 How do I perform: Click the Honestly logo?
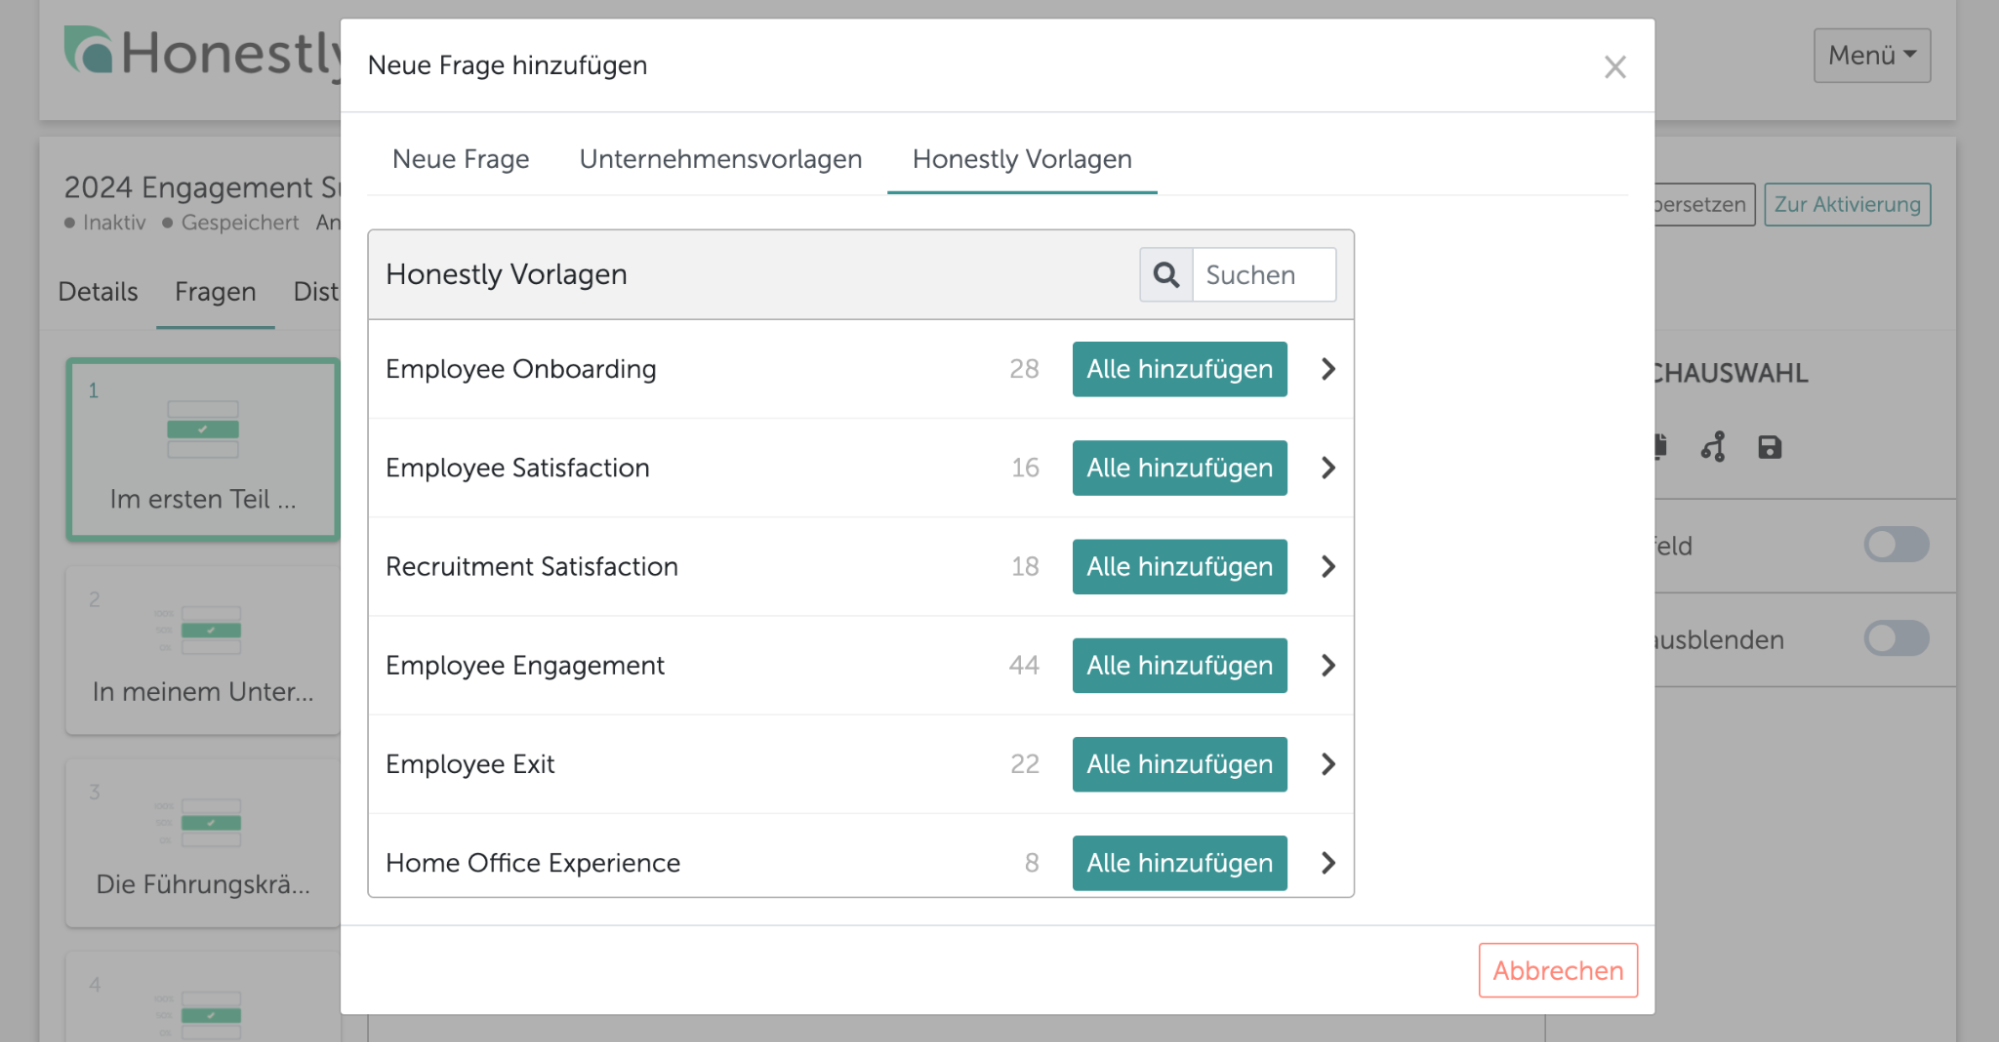(x=200, y=52)
